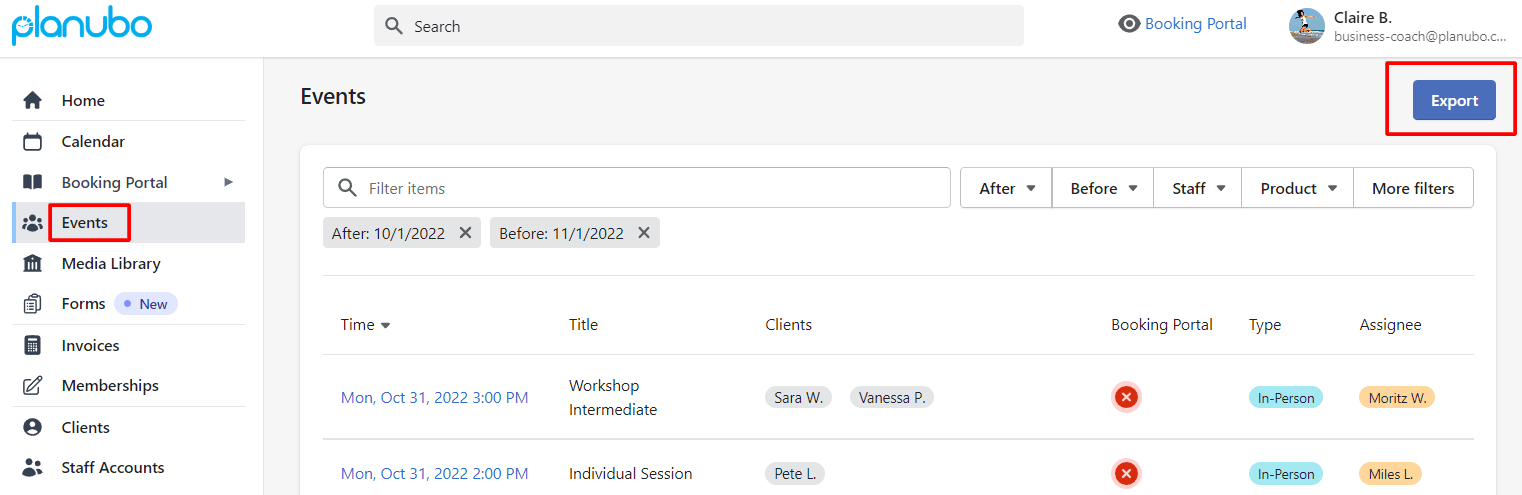Open the Mon, Oct 31, 2022 3:00 PM event link
This screenshot has height=495, width=1522.
434,397
